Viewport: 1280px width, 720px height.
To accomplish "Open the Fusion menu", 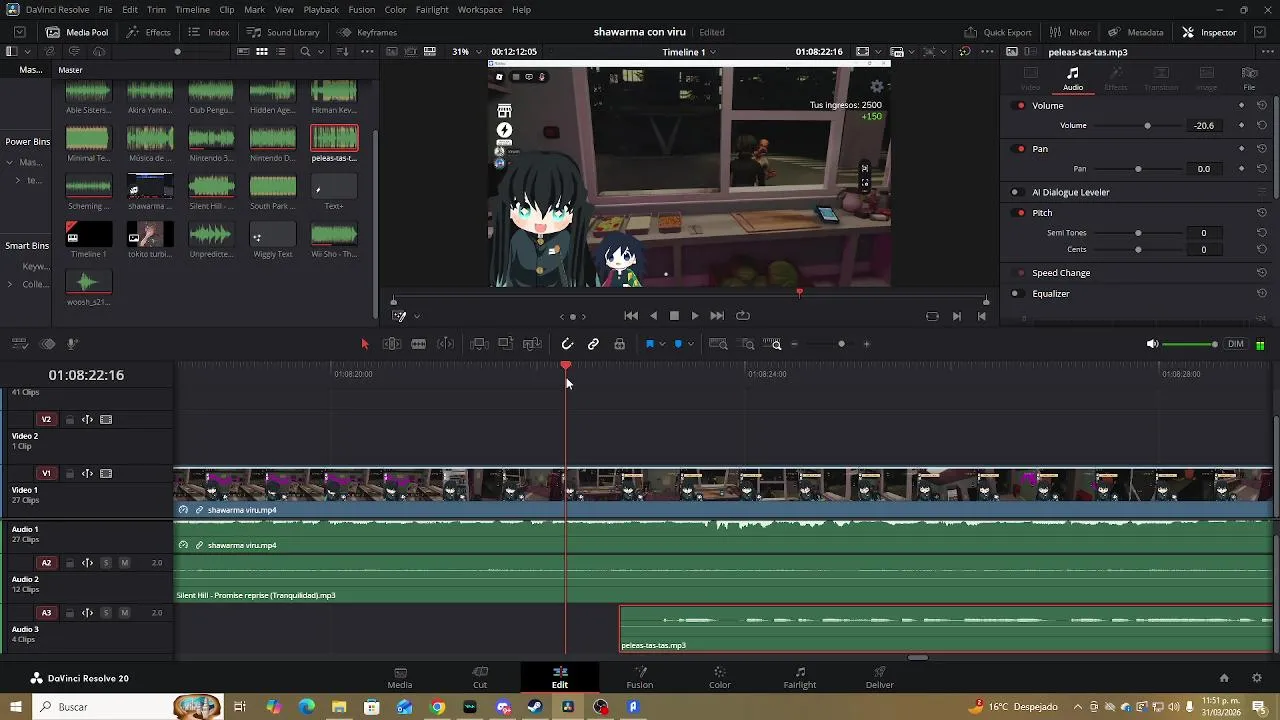I will click(362, 9).
